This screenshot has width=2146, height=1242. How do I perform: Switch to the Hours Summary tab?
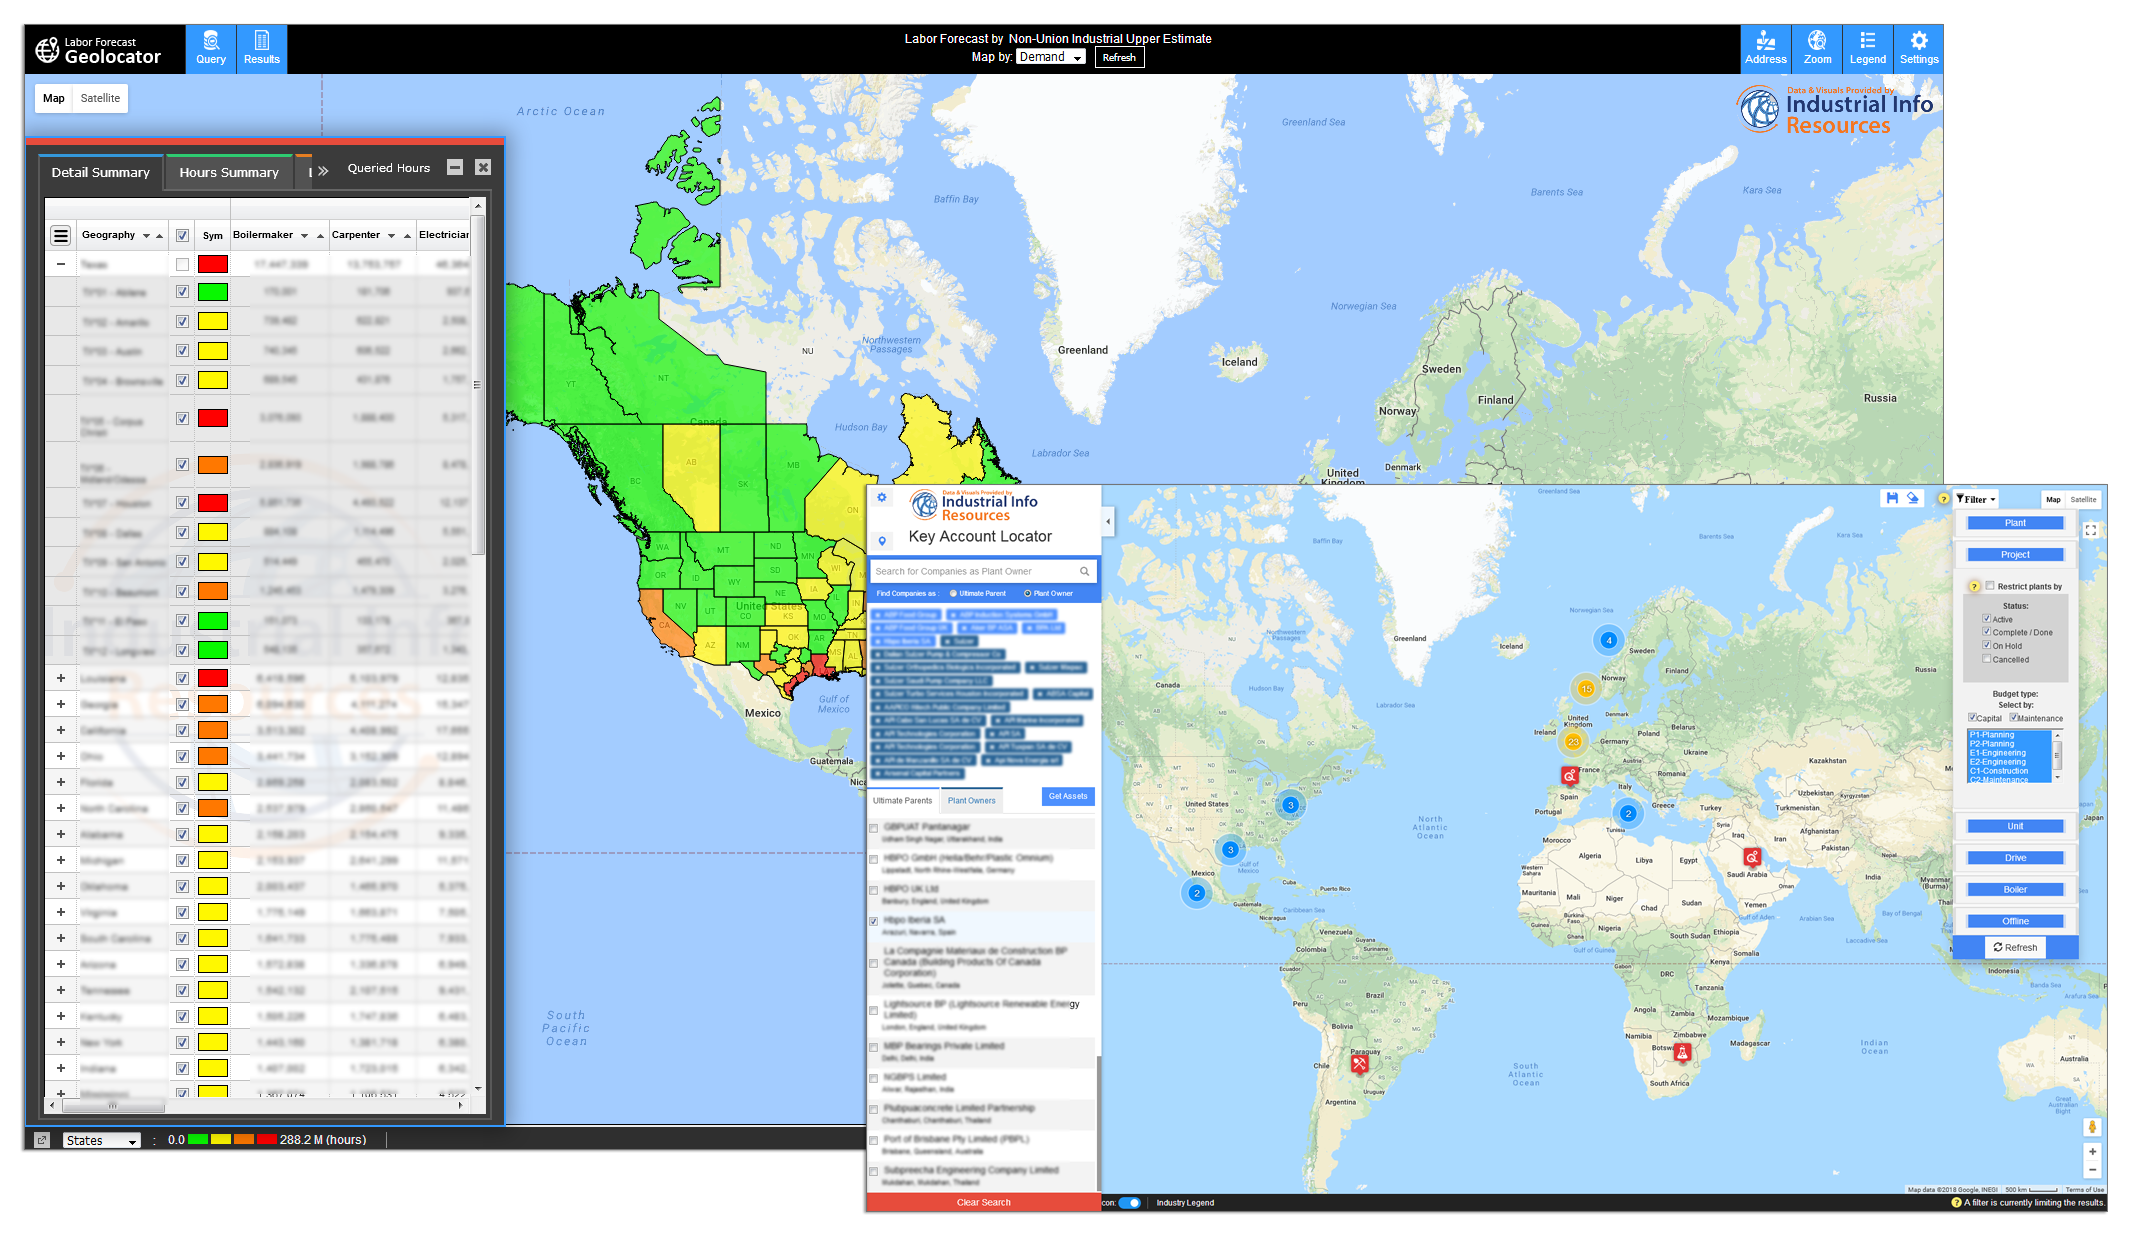point(228,172)
